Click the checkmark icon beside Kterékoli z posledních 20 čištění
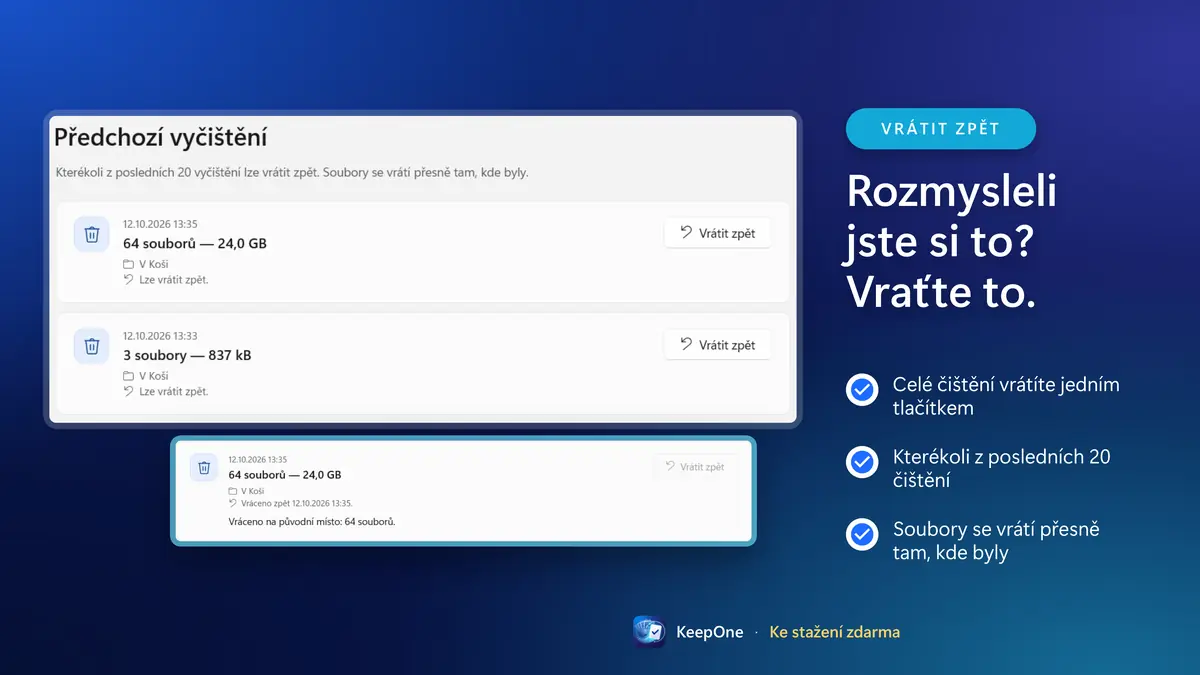This screenshot has height=675, width=1200. (x=862, y=462)
